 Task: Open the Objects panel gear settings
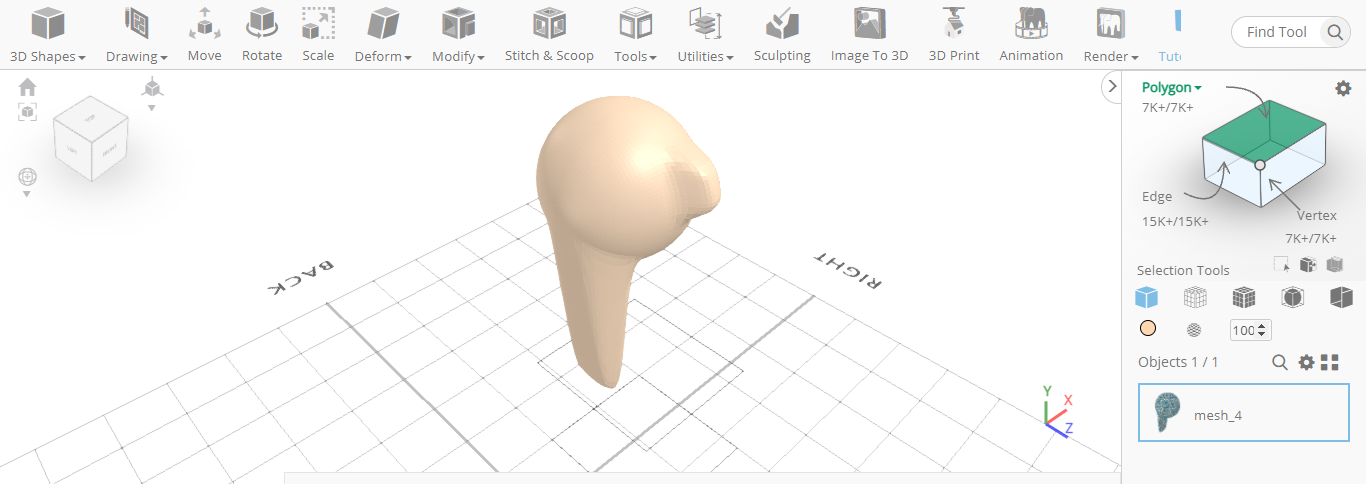point(1306,362)
